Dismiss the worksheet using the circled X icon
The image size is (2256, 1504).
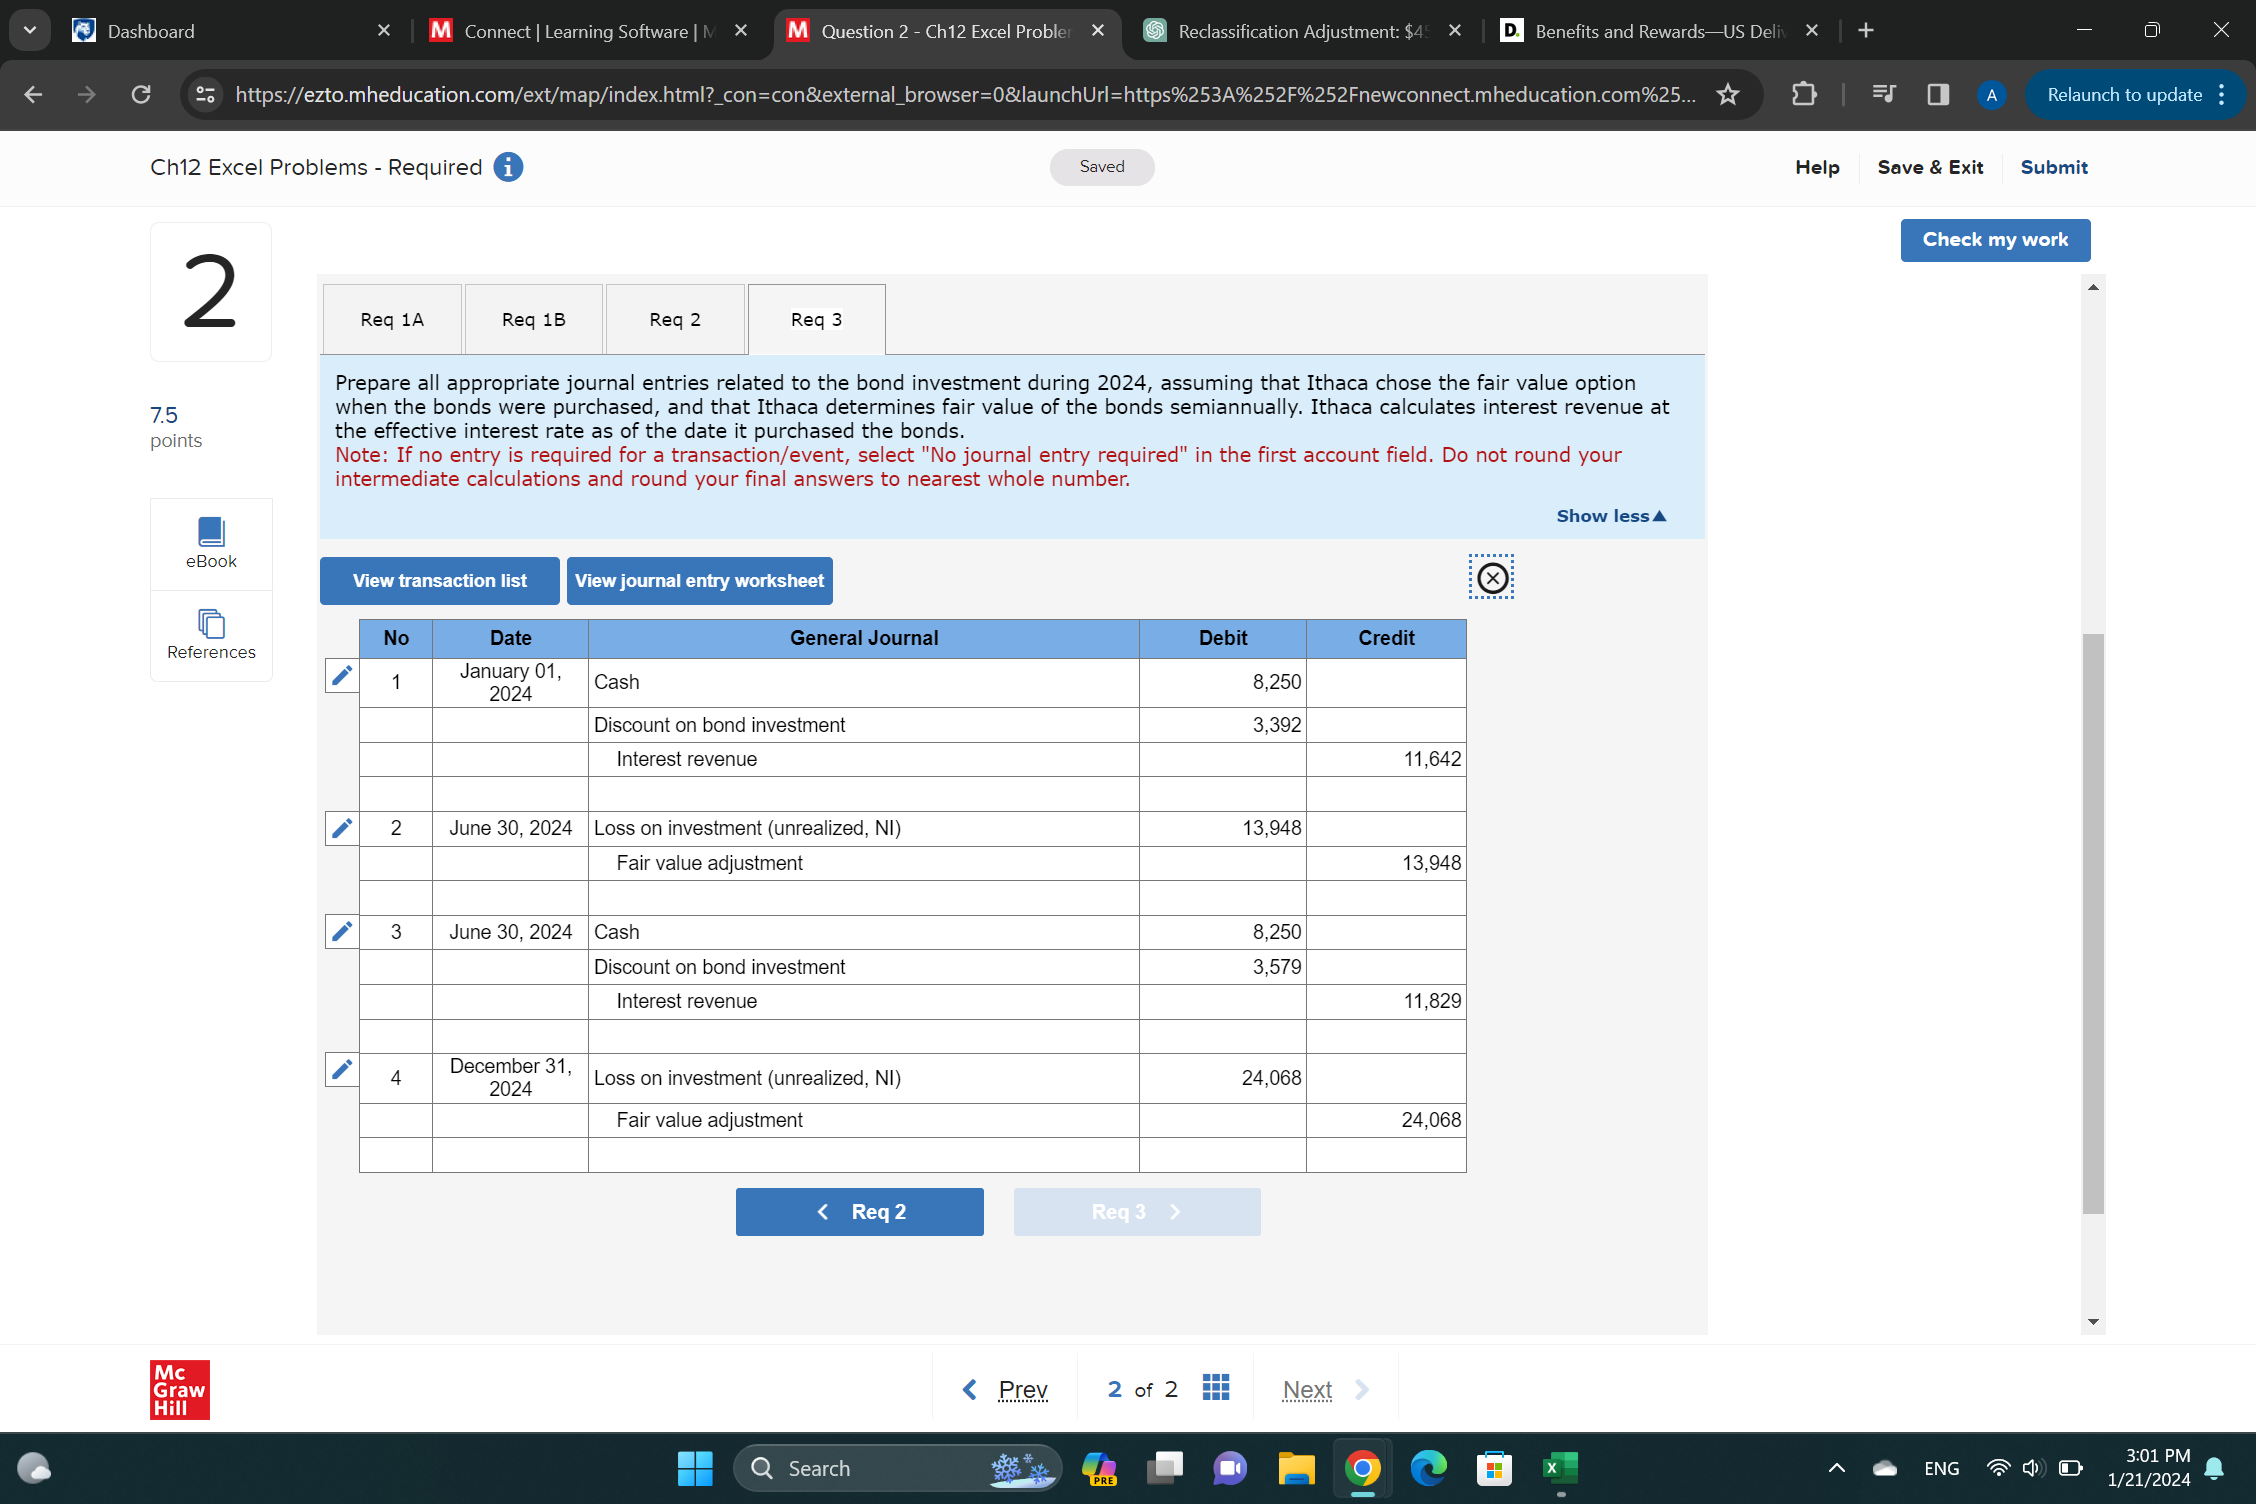1491,577
